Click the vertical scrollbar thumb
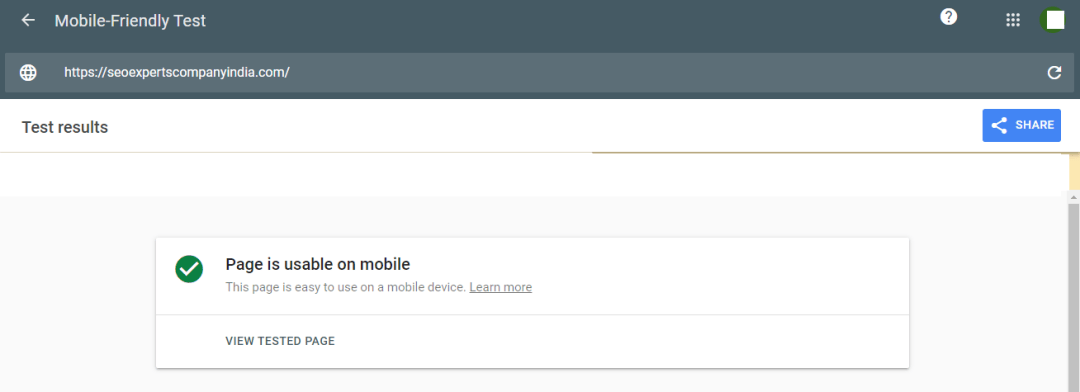Image resolution: width=1080 pixels, height=392 pixels. tap(1074, 296)
